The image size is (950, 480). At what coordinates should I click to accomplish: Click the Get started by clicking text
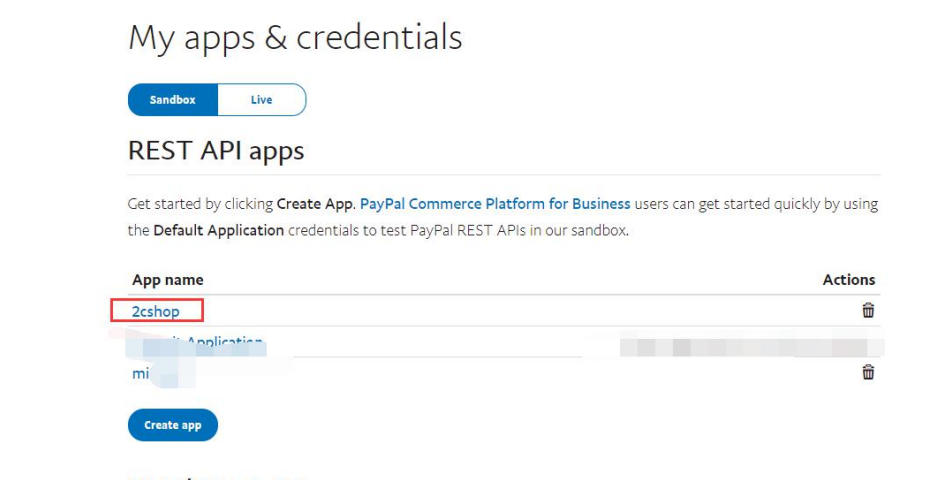tap(201, 204)
